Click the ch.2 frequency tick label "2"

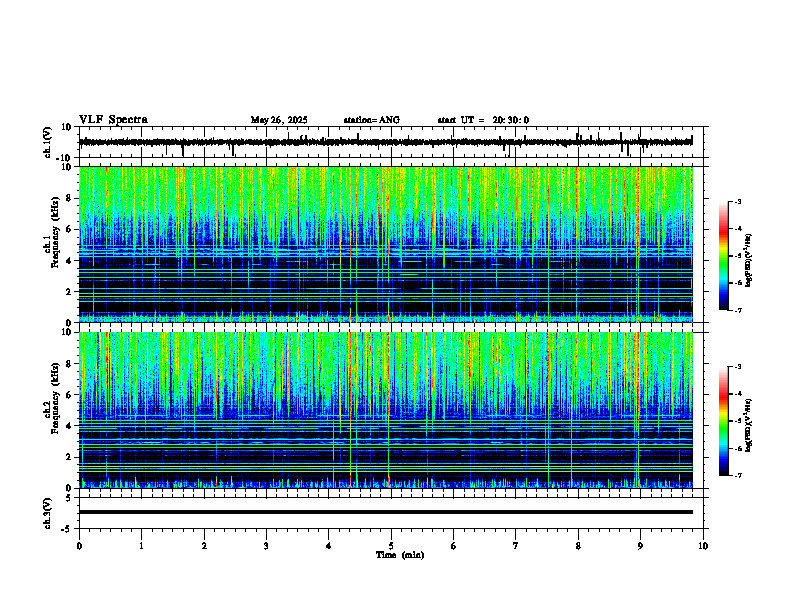pos(69,457)
